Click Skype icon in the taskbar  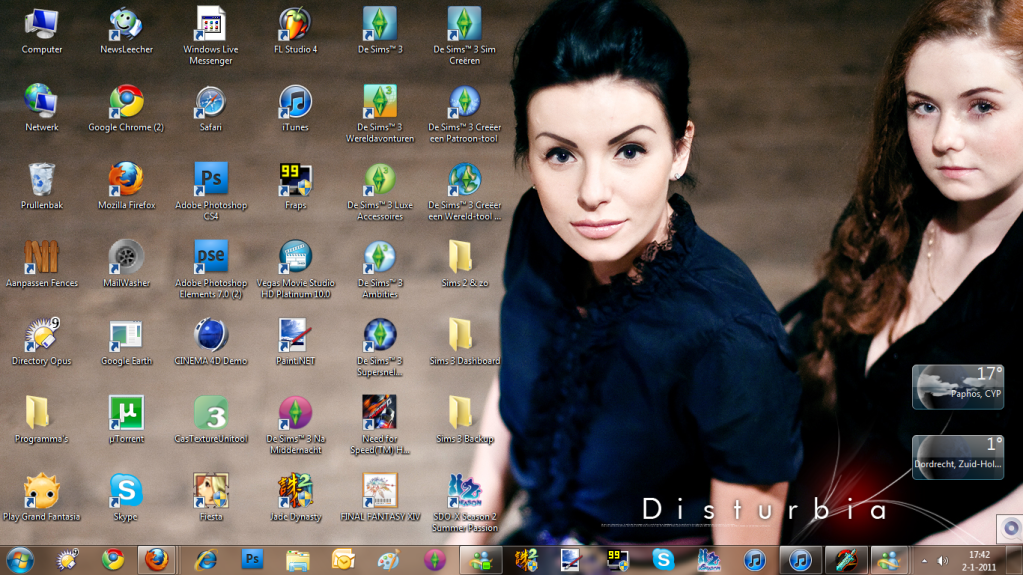click(663, 559)
